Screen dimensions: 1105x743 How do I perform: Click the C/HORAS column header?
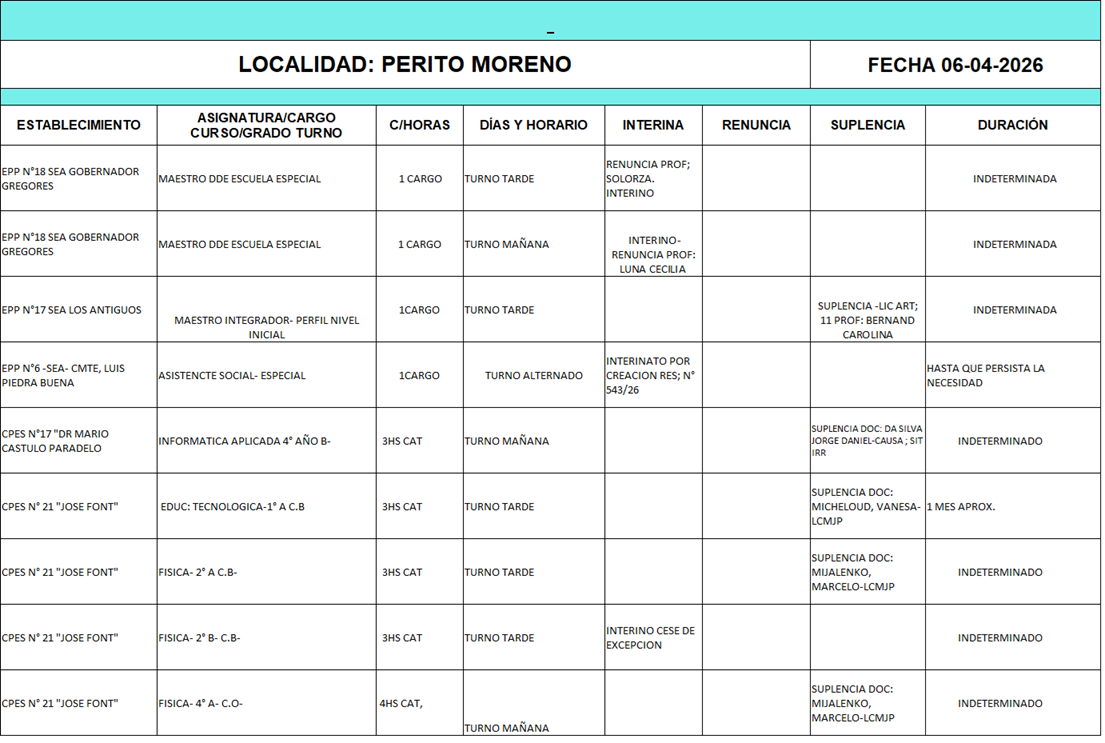419,125
